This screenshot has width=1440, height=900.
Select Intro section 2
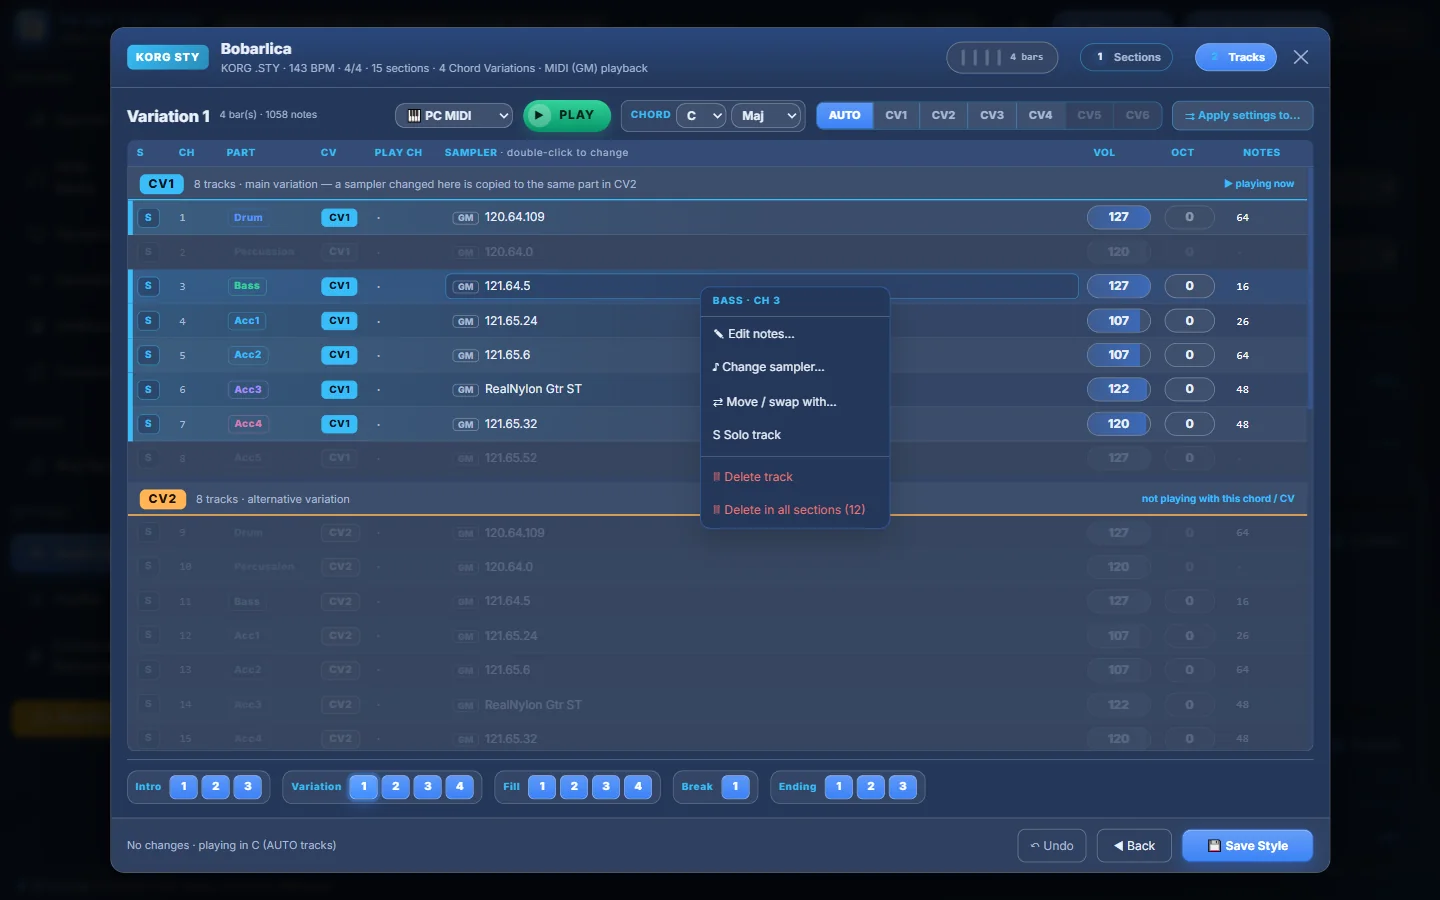216,787
